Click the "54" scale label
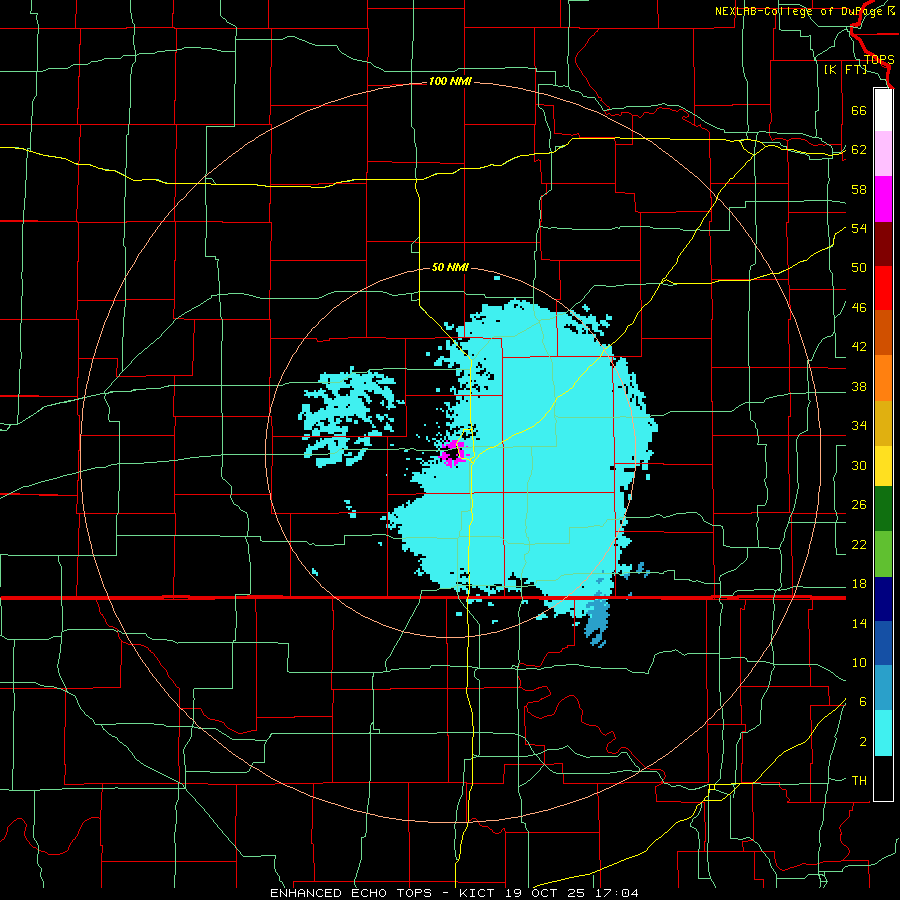Image resolution: width=900 pixels, height=900 pixels. 859,228
